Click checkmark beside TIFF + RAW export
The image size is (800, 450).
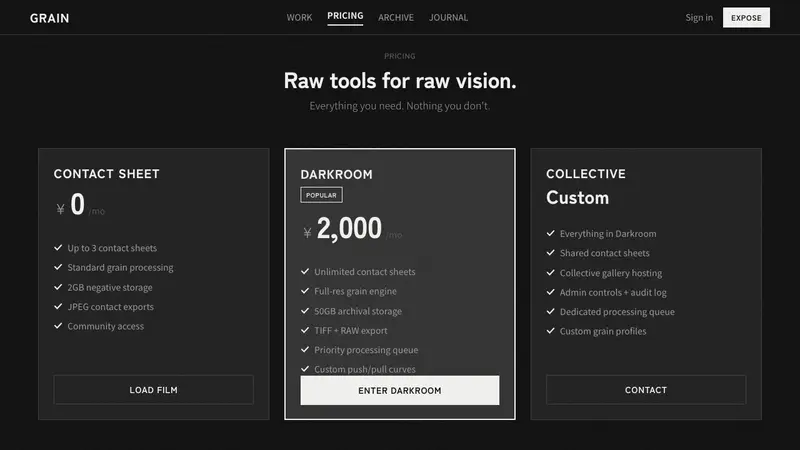coord(305,330)
